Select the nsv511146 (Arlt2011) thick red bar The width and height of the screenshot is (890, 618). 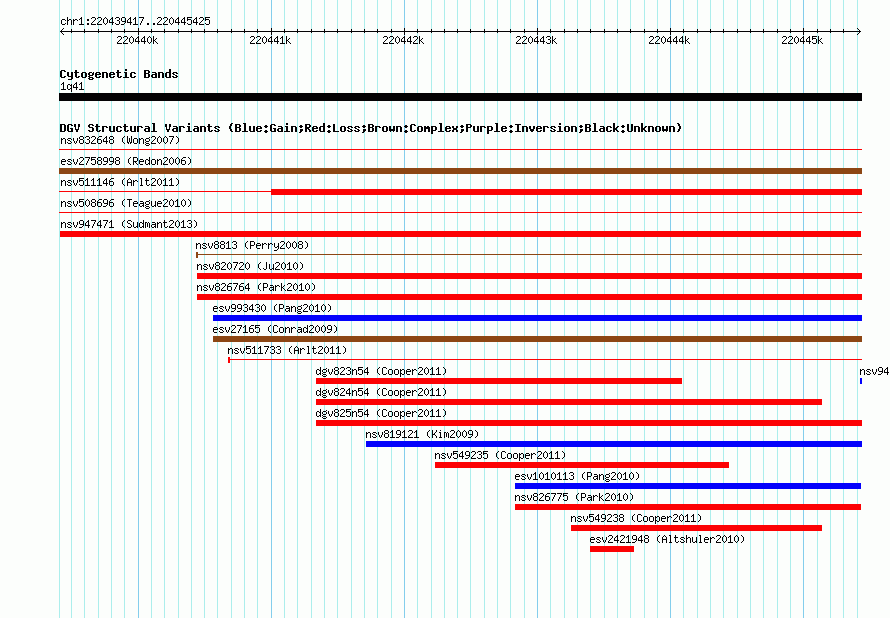(x=566, y=192)
